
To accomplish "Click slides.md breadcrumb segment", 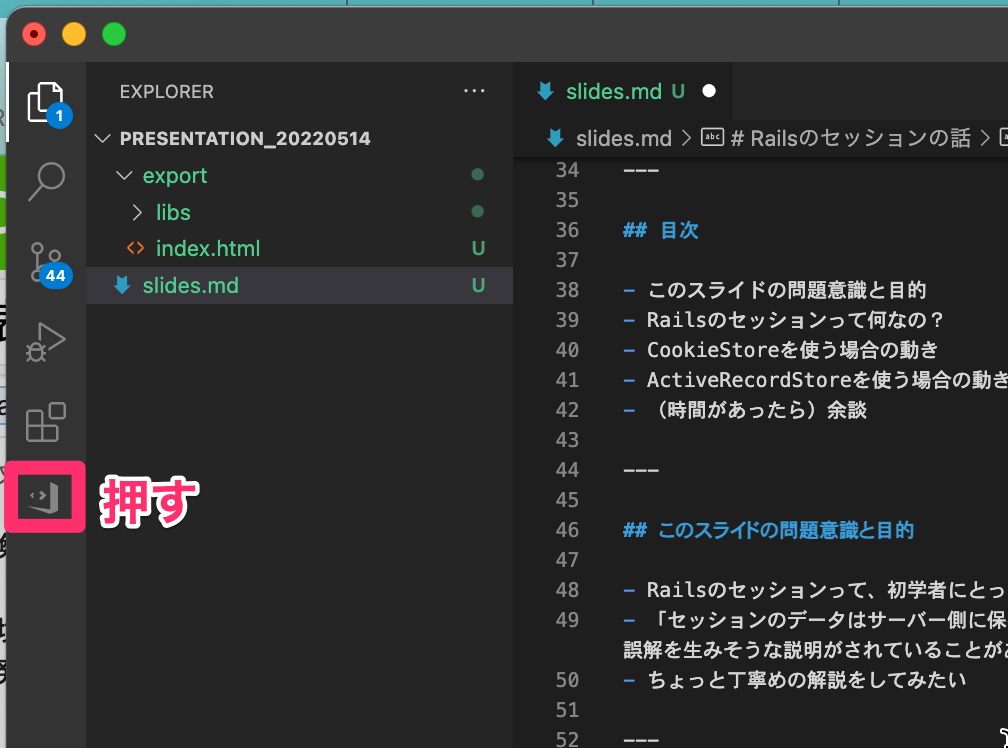I will point(624,138).
